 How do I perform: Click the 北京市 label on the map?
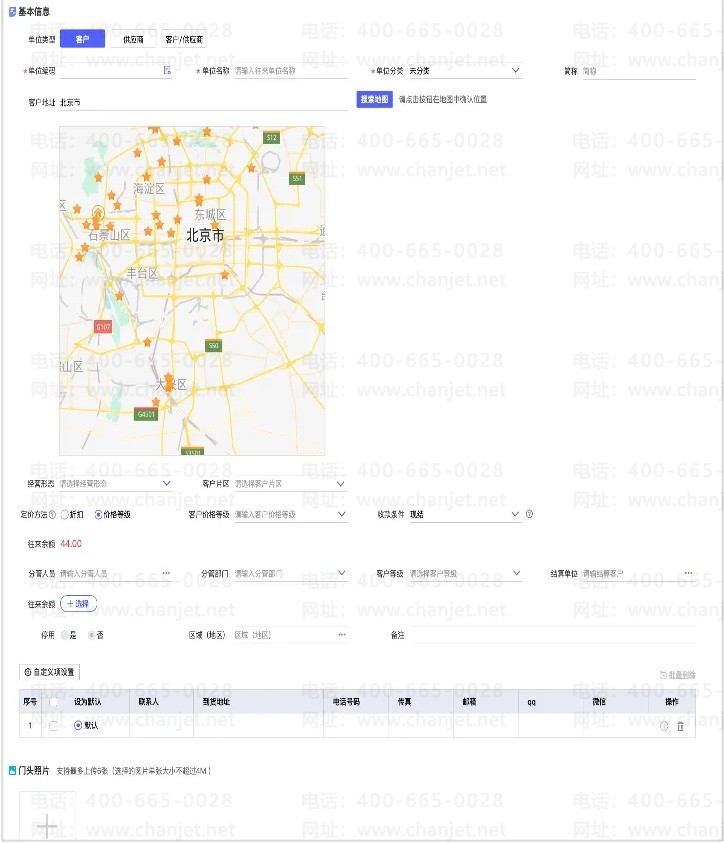(x=205, y=235)
